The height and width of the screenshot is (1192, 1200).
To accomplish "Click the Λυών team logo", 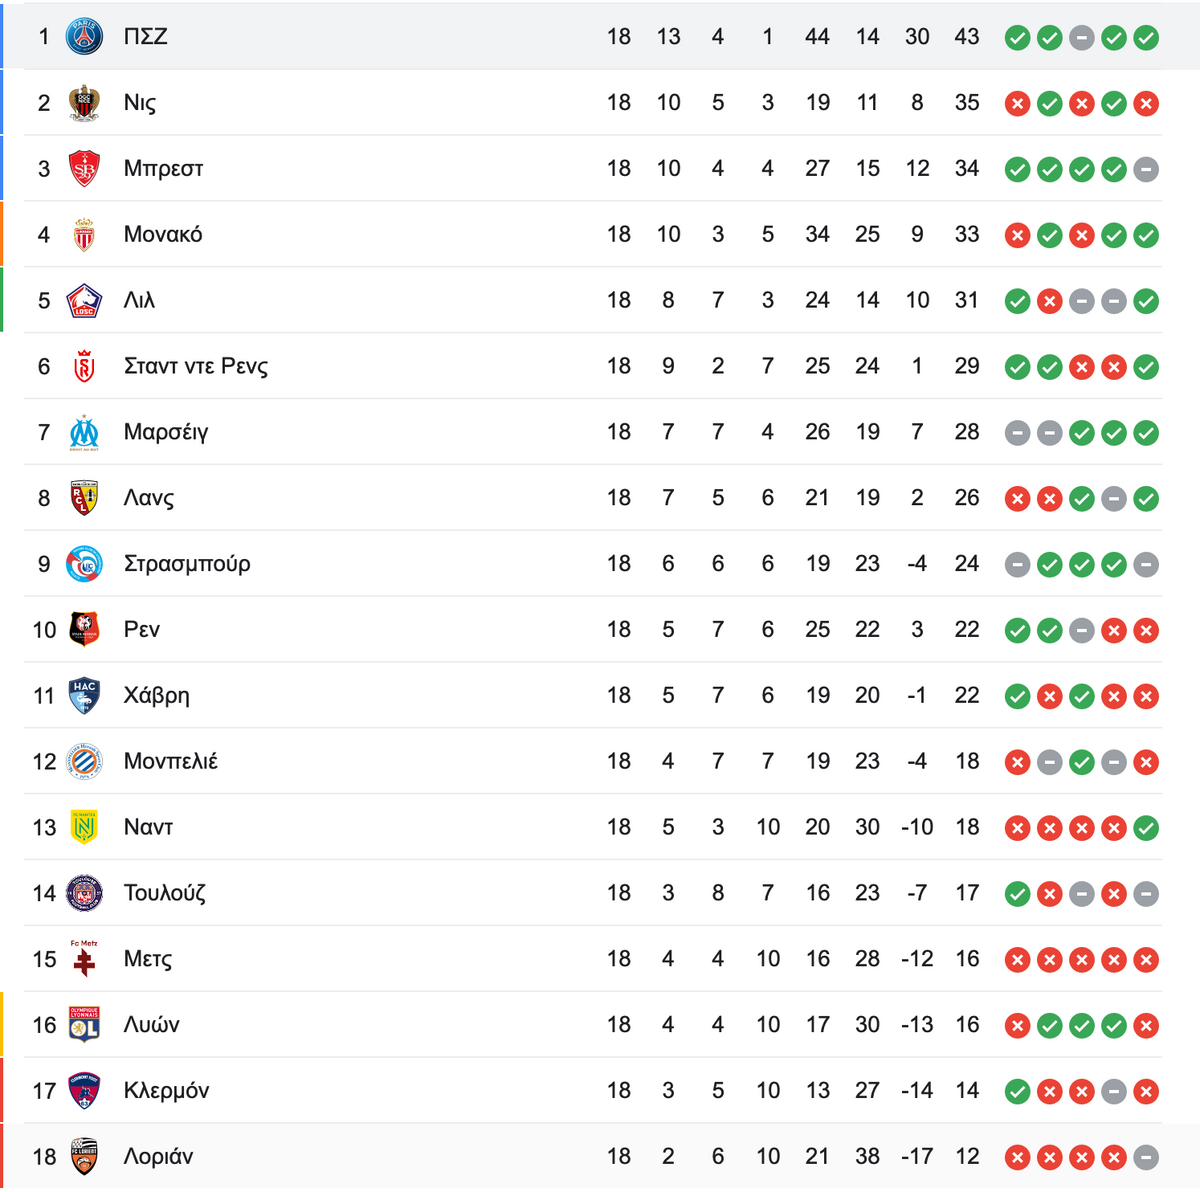I will 84,1025.
